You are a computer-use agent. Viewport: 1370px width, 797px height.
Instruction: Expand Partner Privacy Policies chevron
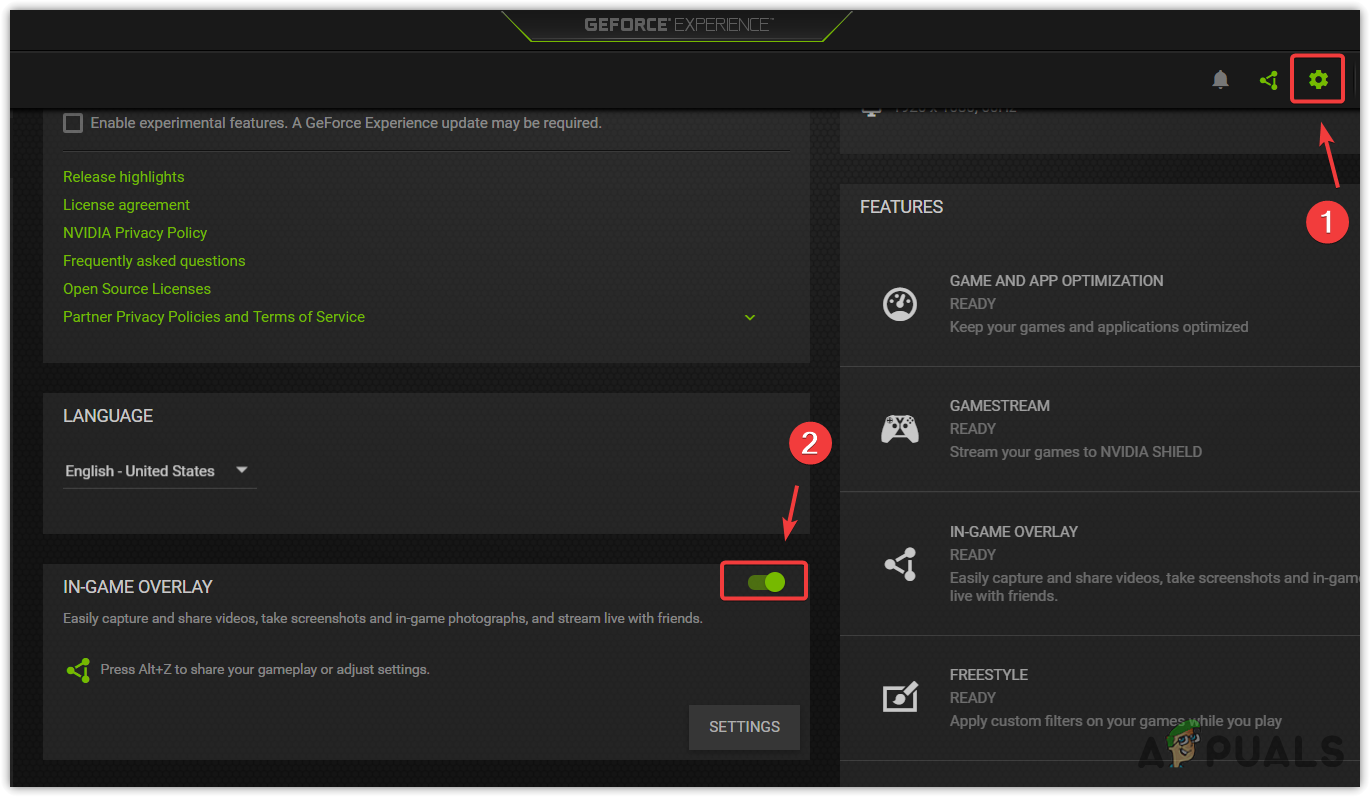coord(750,318)
